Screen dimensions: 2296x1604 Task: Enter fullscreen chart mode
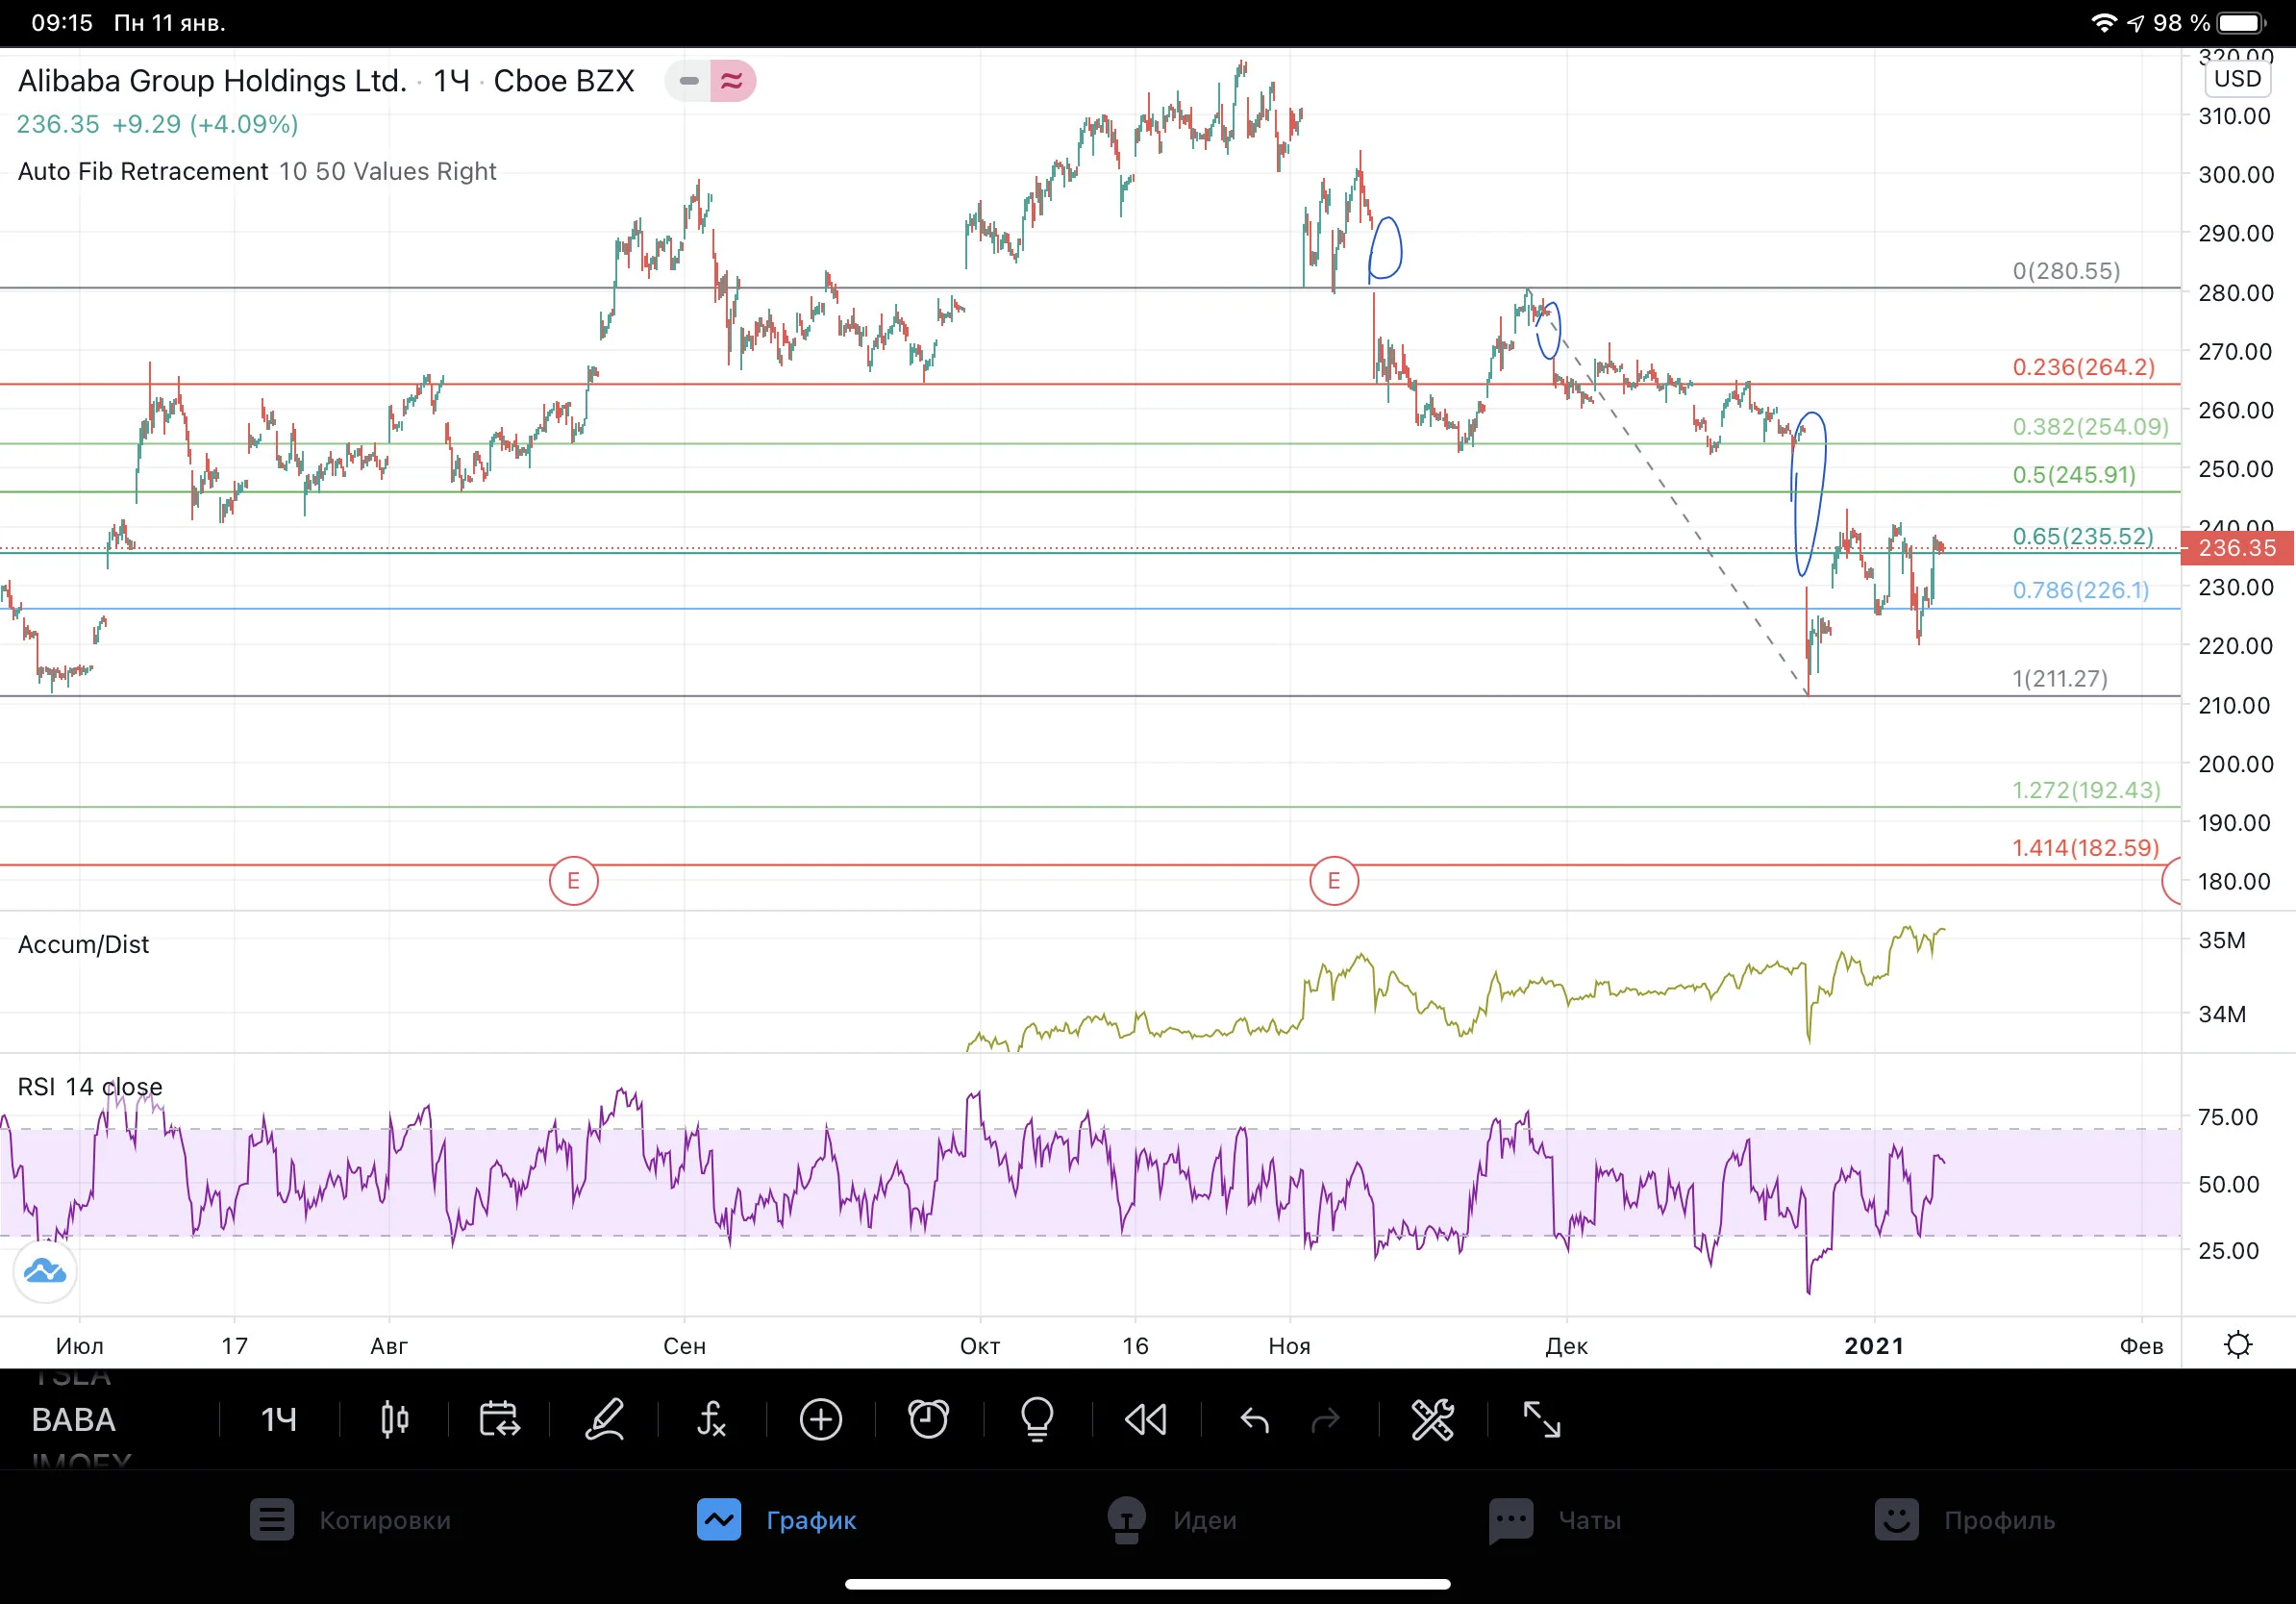[x=1541, y=1419]
